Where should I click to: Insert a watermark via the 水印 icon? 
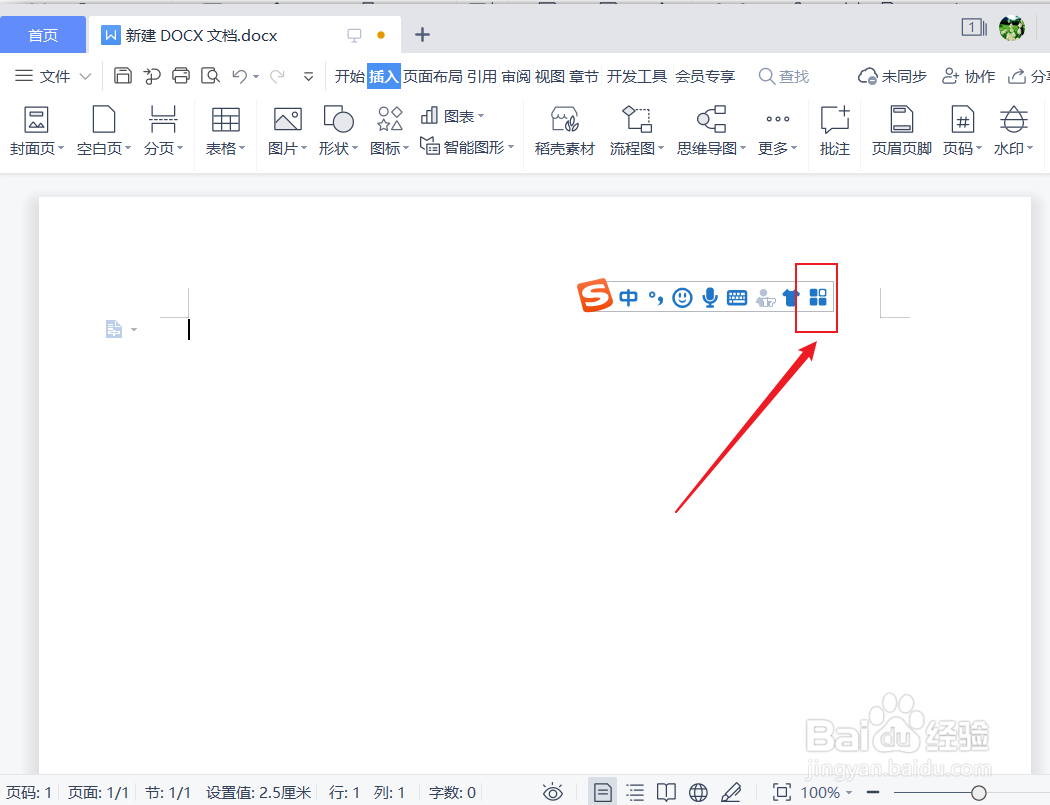pos(1013,128)
